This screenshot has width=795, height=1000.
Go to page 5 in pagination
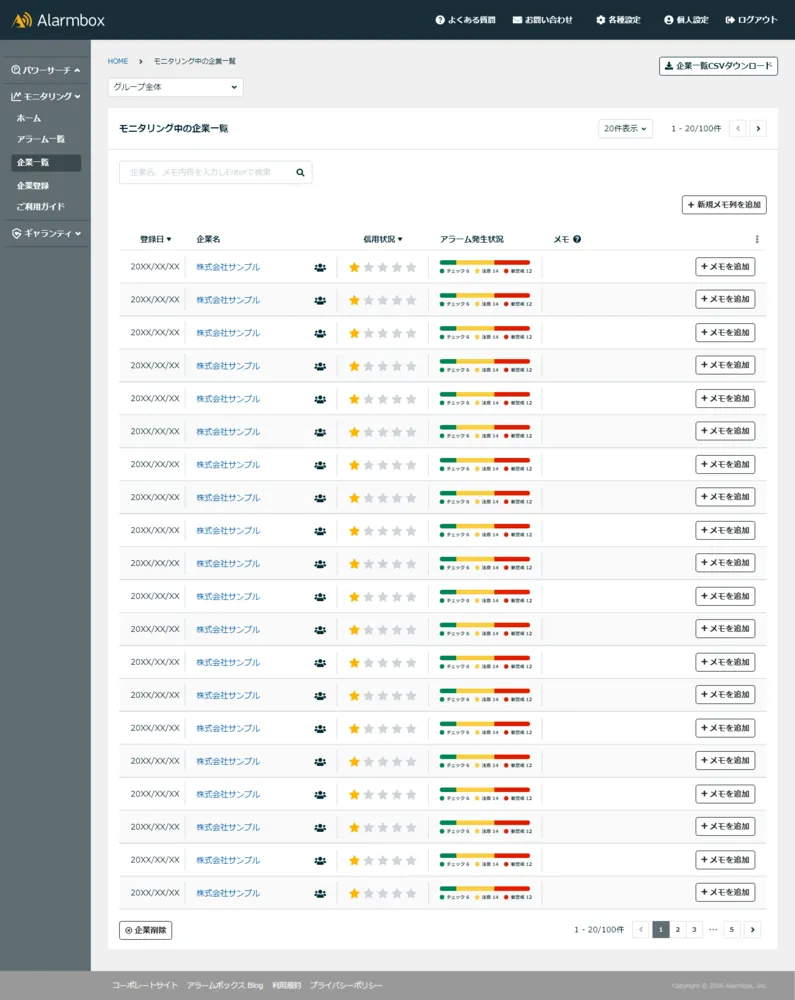(731, 929)
